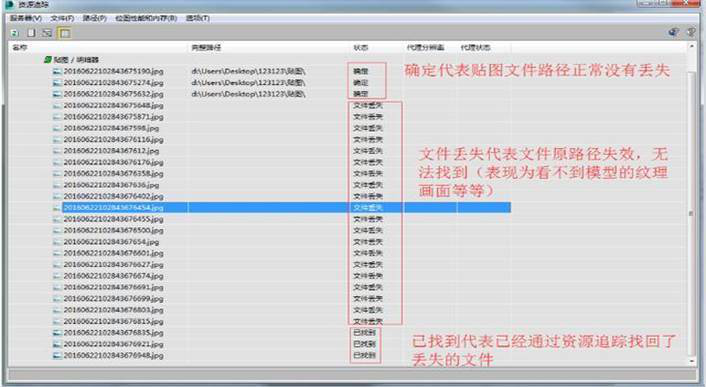Screen dimensions: 706x387
Task: Open the 路径(P) menu
Action: pos(95,18)
